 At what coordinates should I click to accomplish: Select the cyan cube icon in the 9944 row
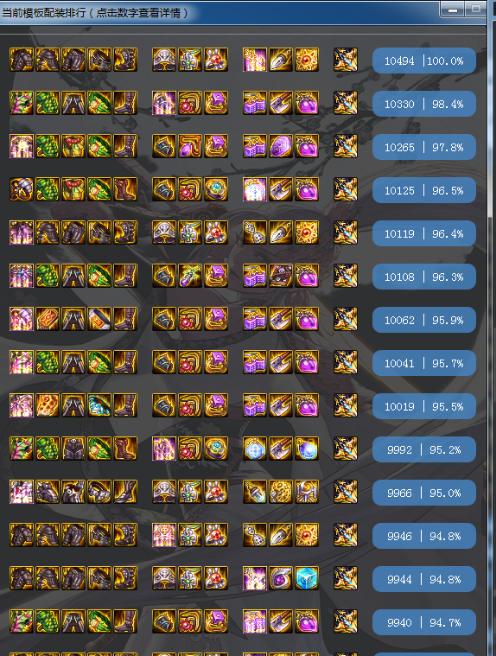click(x=307, y=578)
